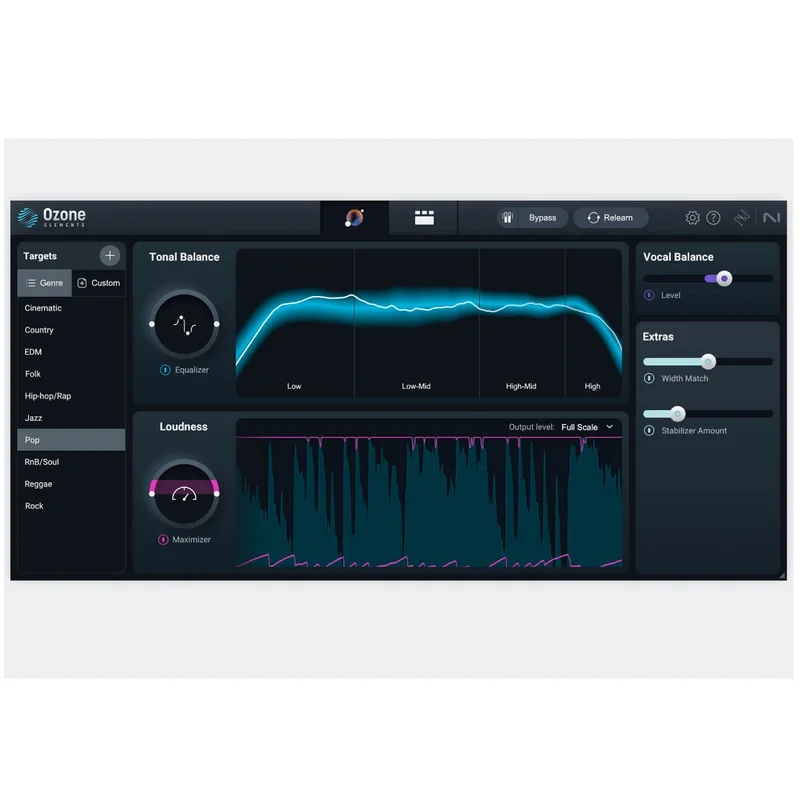
Task: Open the Master Assistant view icon
Action: [355, 218]
